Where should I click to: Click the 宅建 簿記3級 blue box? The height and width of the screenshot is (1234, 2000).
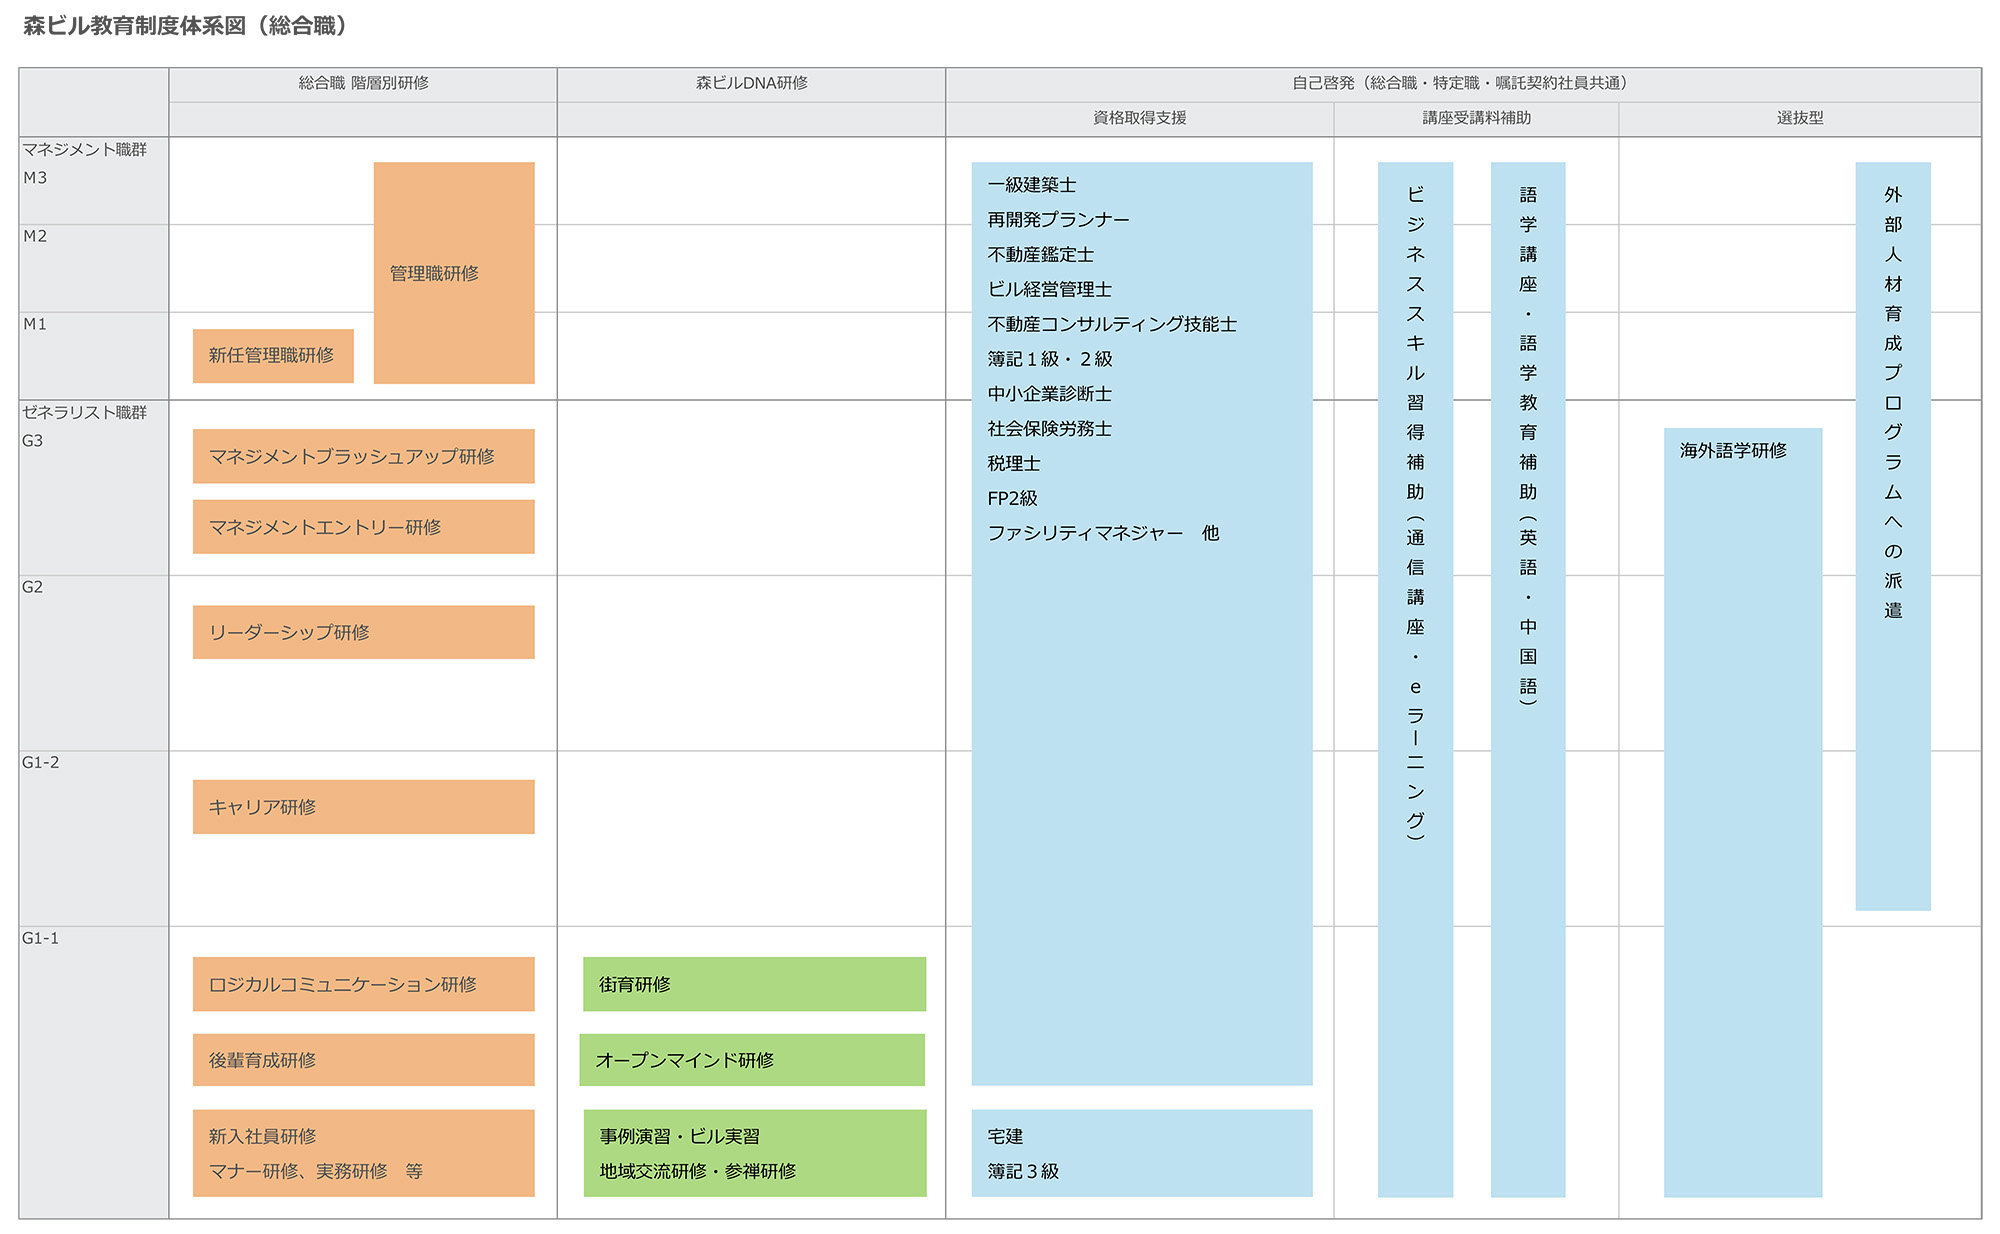1141,1153
